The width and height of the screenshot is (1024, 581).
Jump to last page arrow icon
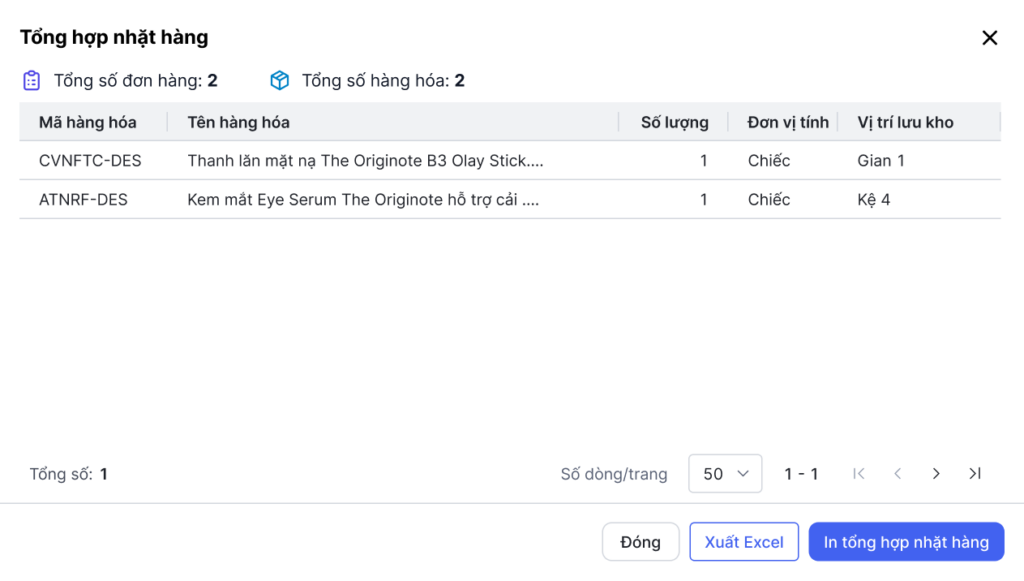click(x=975, y=474)
